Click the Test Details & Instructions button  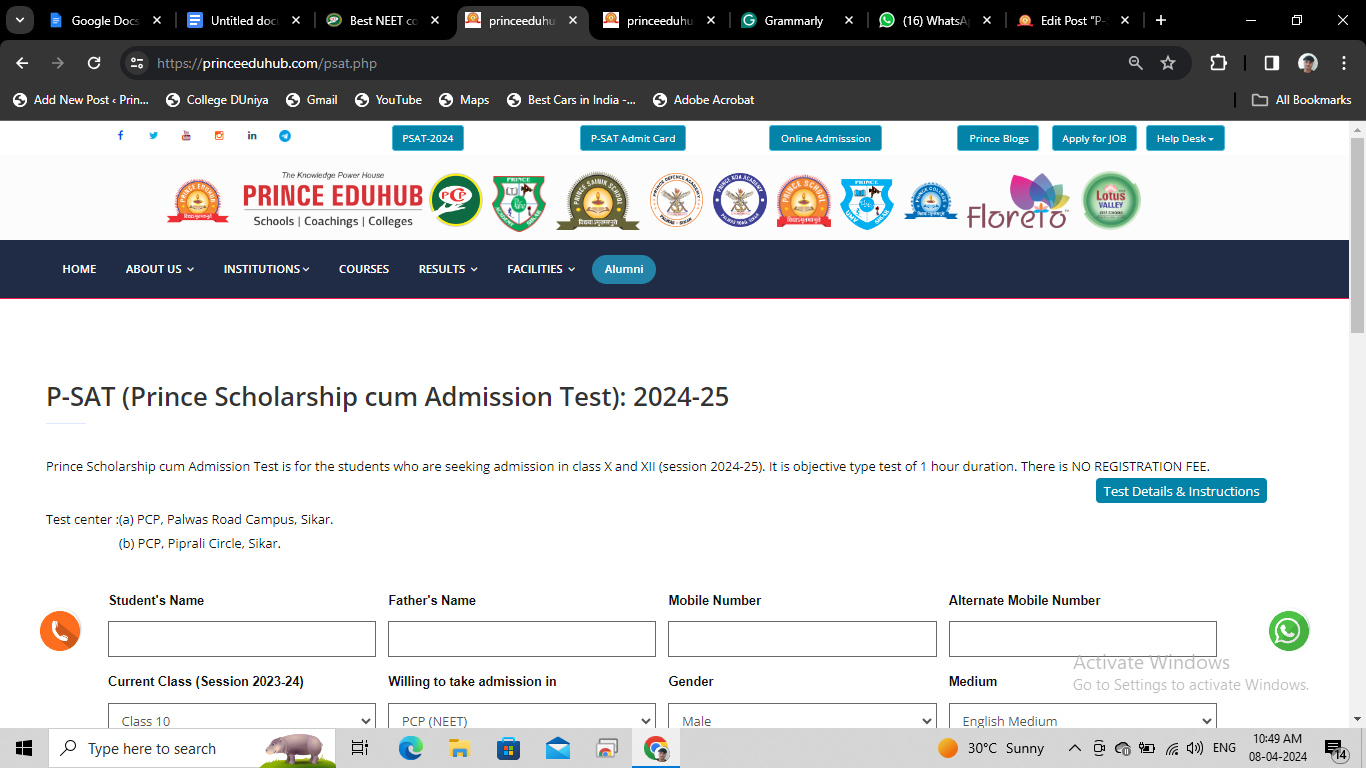(1181, 491)
